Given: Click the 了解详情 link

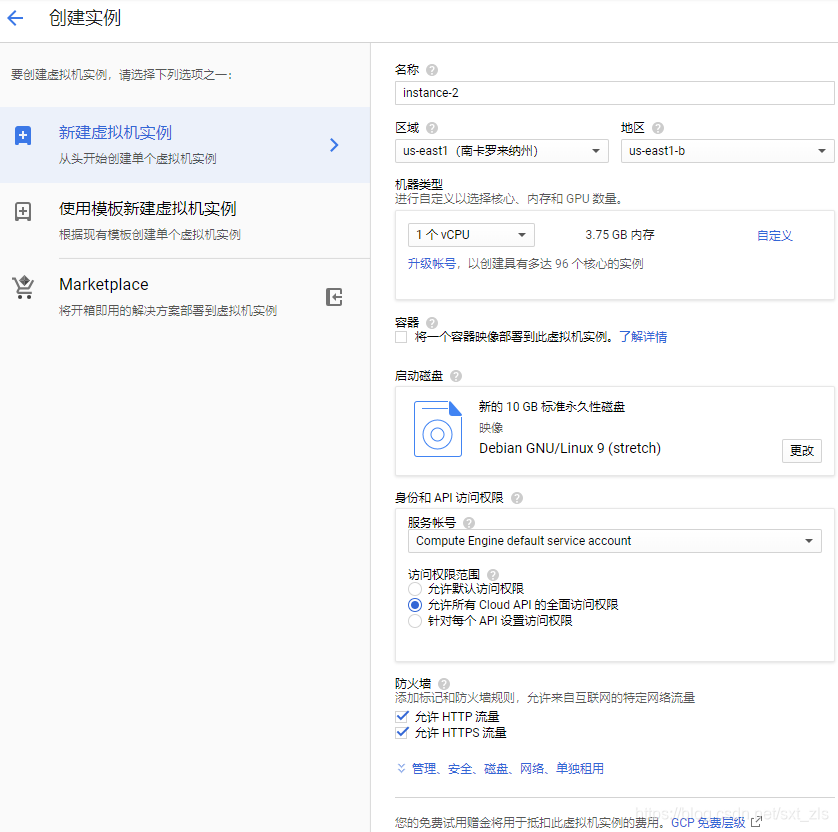Looking at the screenshot, I should coord(643,337).
